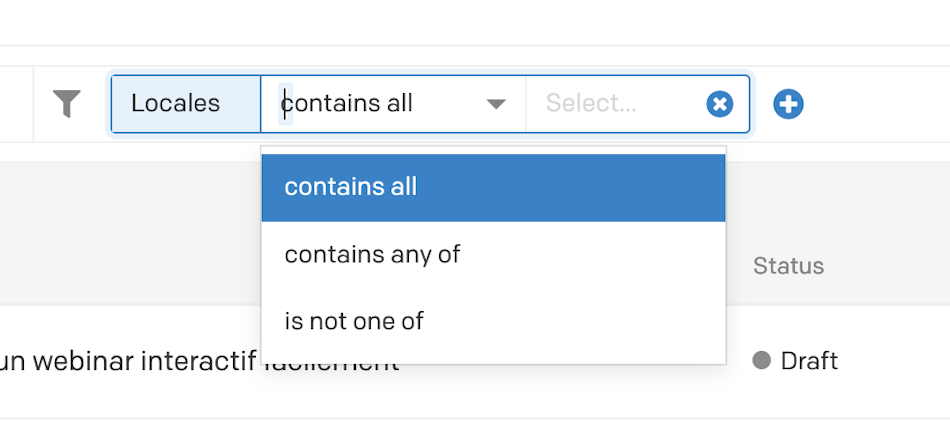Collapse the operator dropdown via gray arrow
The image size is (950, 425).
point(496,104)
